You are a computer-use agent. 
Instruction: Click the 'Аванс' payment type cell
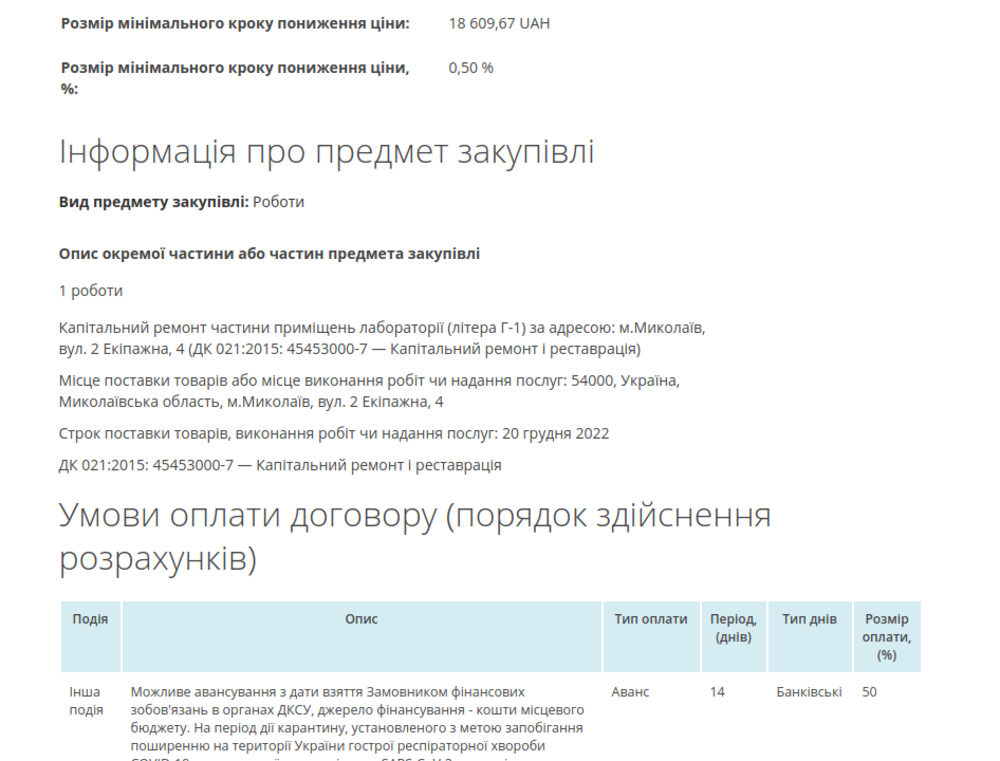click(630, 692)
